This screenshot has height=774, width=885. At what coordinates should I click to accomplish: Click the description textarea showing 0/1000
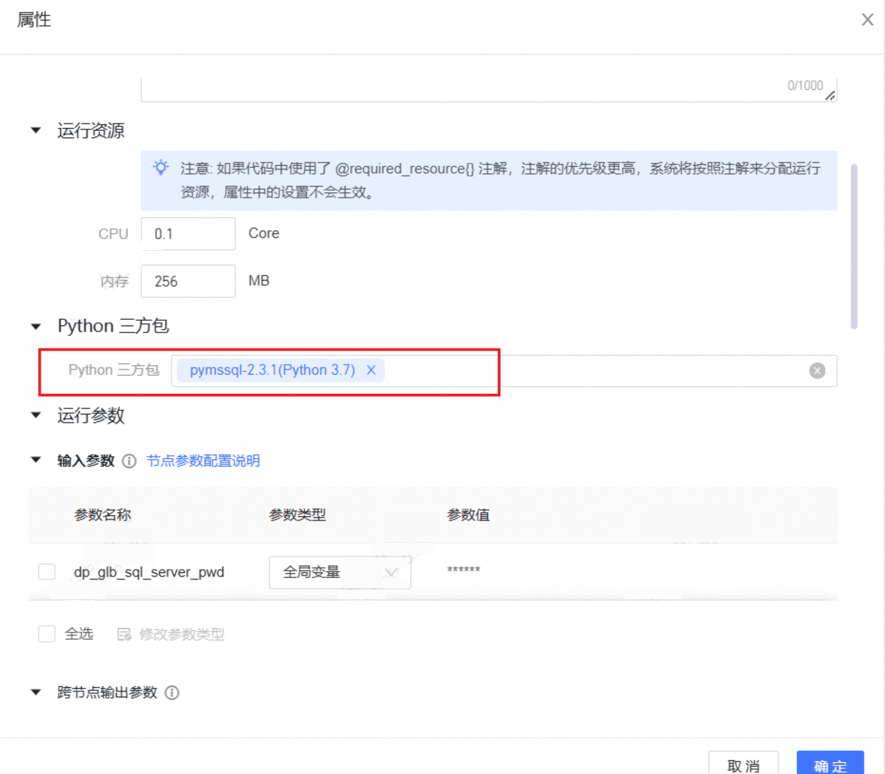tap(489, 90)
